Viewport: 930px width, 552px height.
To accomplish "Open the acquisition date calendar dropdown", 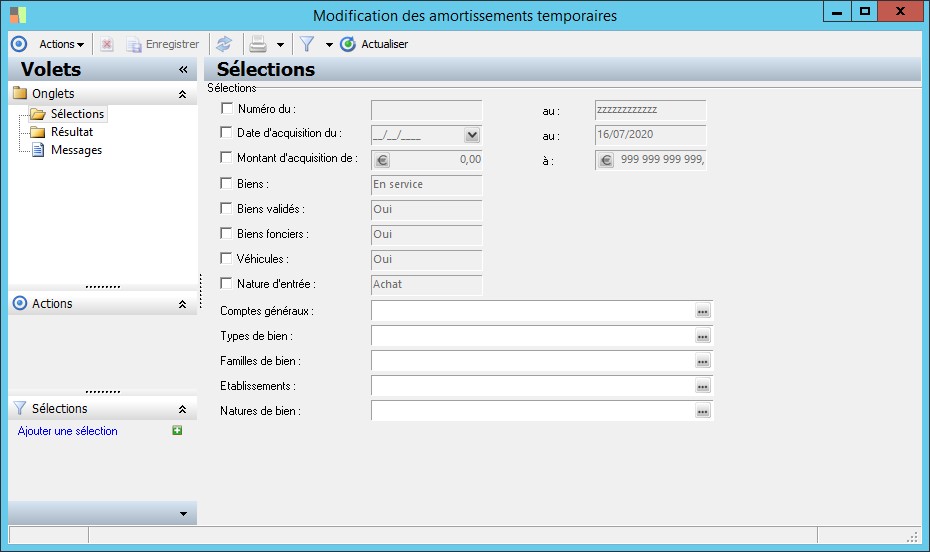I will click(x=472, y=135).
